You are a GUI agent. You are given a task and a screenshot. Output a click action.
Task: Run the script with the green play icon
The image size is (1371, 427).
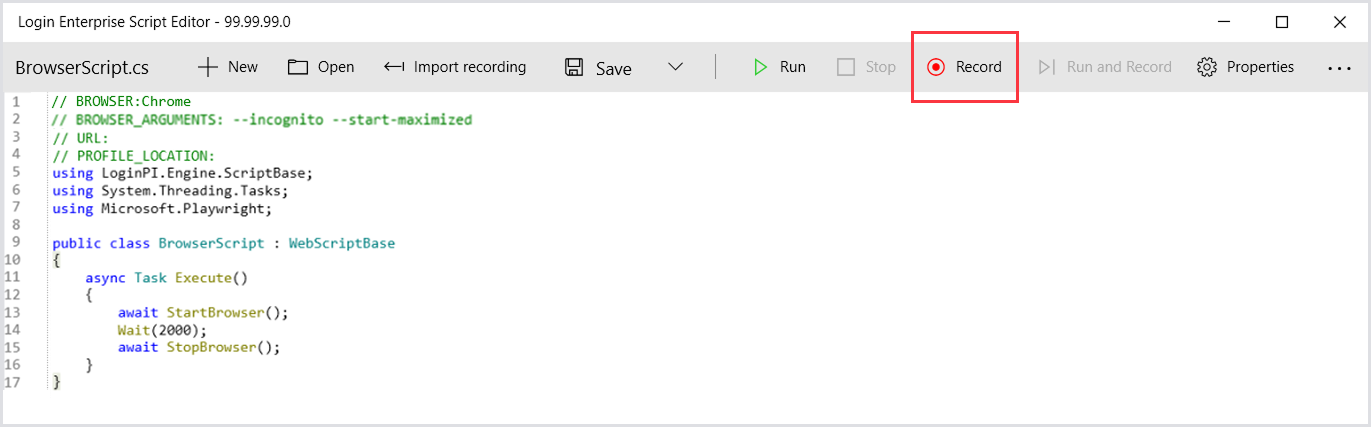coord(760,67)
